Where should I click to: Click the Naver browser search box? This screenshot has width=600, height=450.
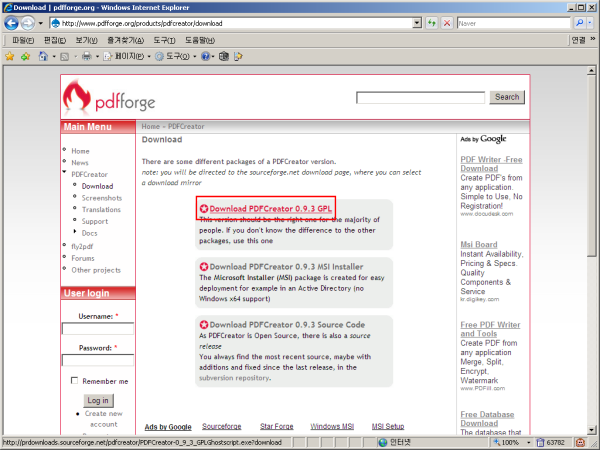tap(514, 23)
